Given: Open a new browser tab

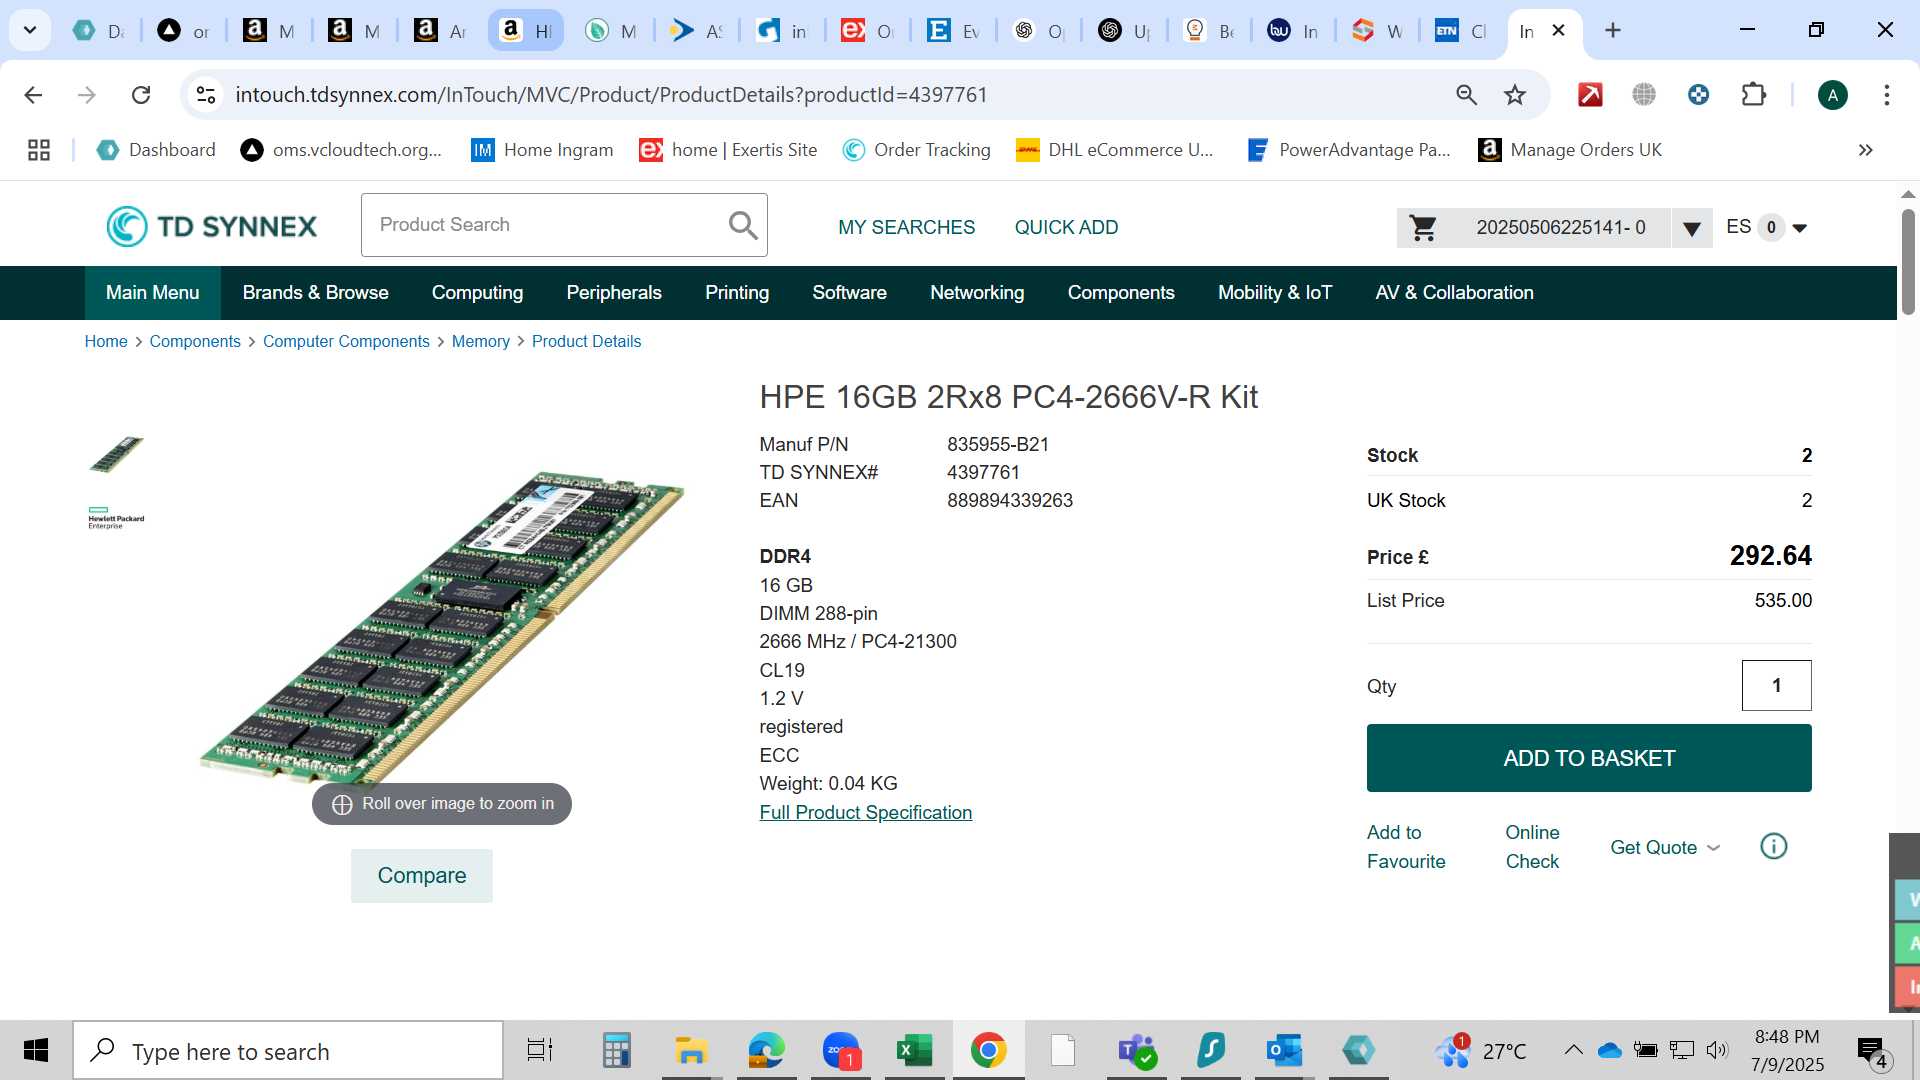Looking at the screenshot, I should tap(1612, 30).
